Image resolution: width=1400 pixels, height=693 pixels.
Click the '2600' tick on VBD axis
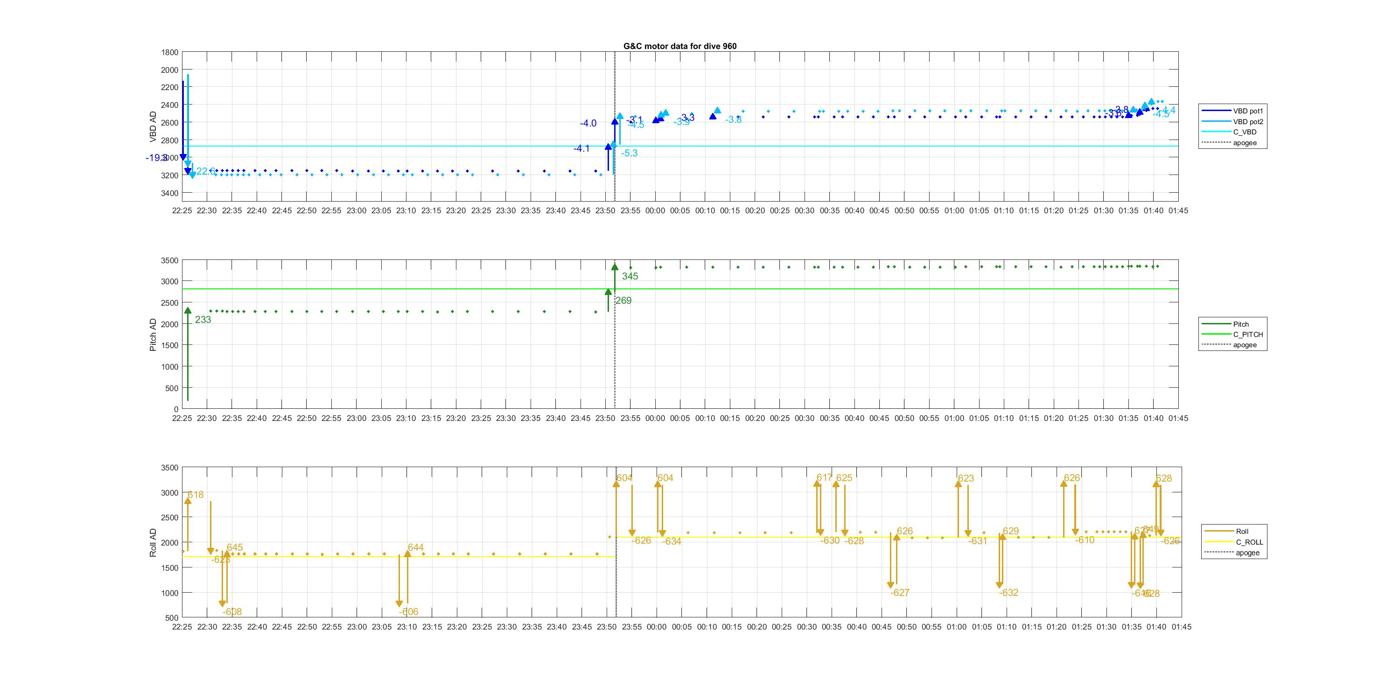pos(169,123)
